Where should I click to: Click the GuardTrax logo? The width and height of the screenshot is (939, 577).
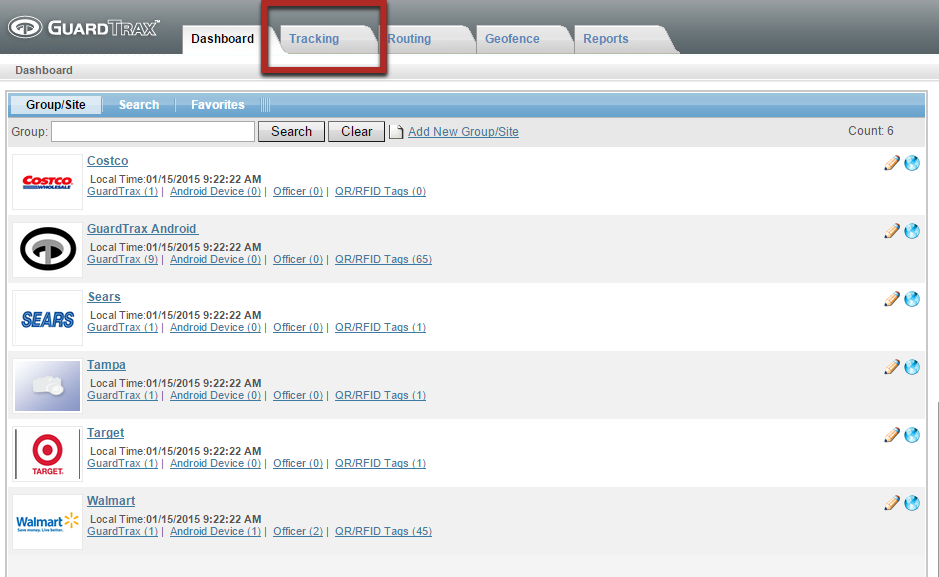[x=84, y=28]
